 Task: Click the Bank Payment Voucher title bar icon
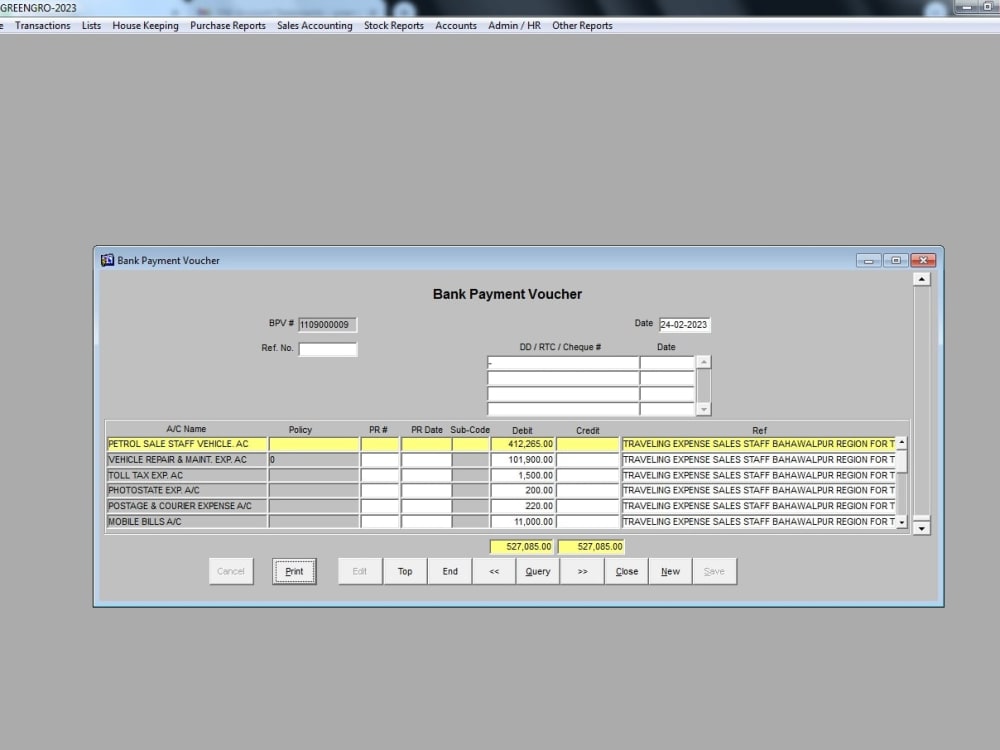click(x=107, y=259)
